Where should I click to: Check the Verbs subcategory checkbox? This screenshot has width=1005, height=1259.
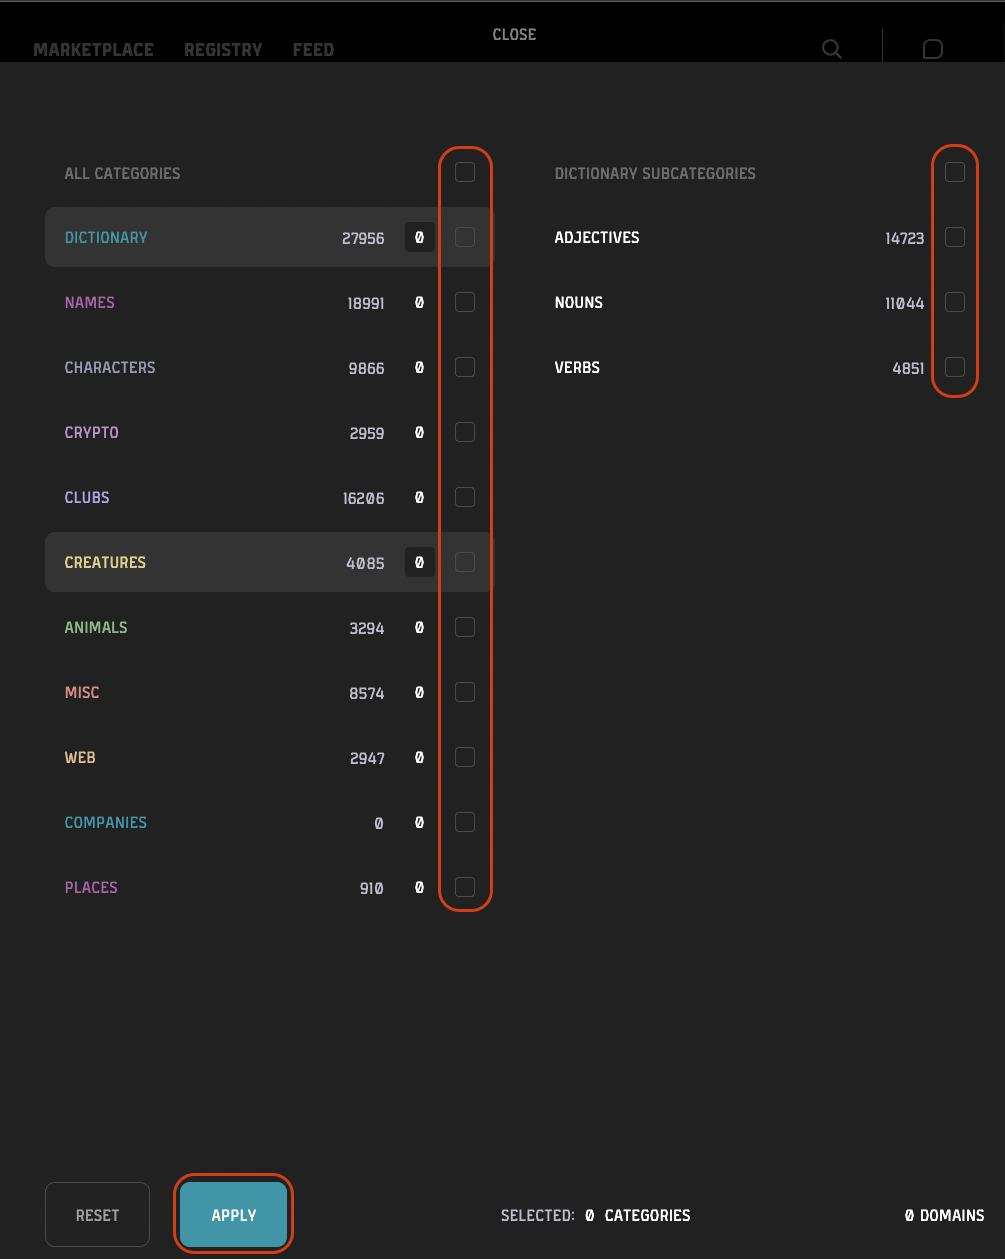[x=954, y=367]
